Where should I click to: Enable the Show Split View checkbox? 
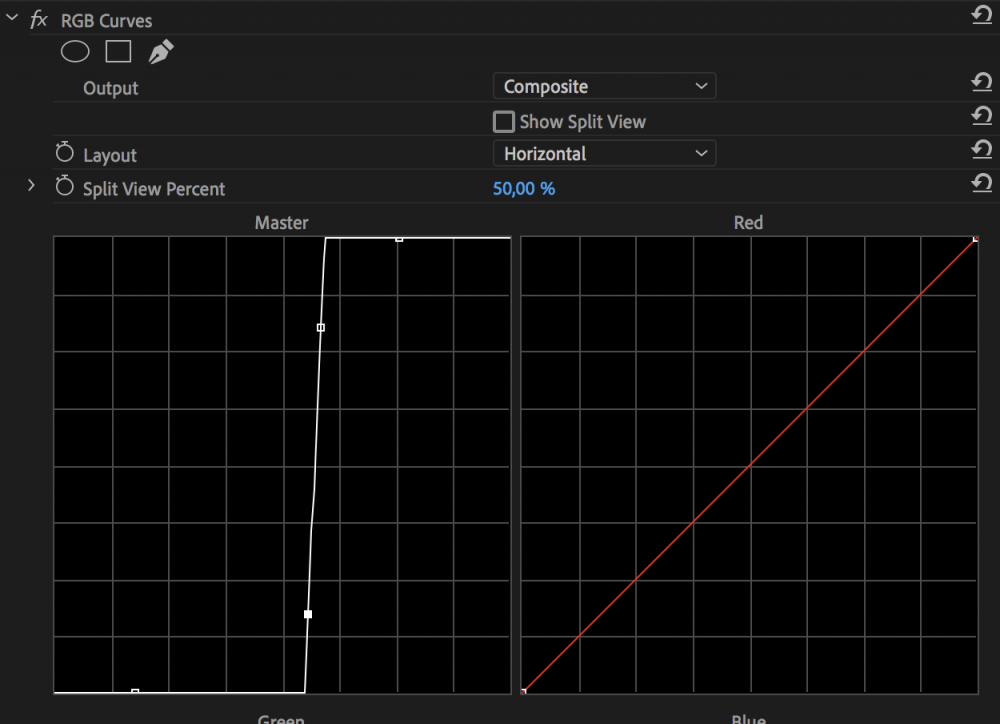[x=504, y=122]
